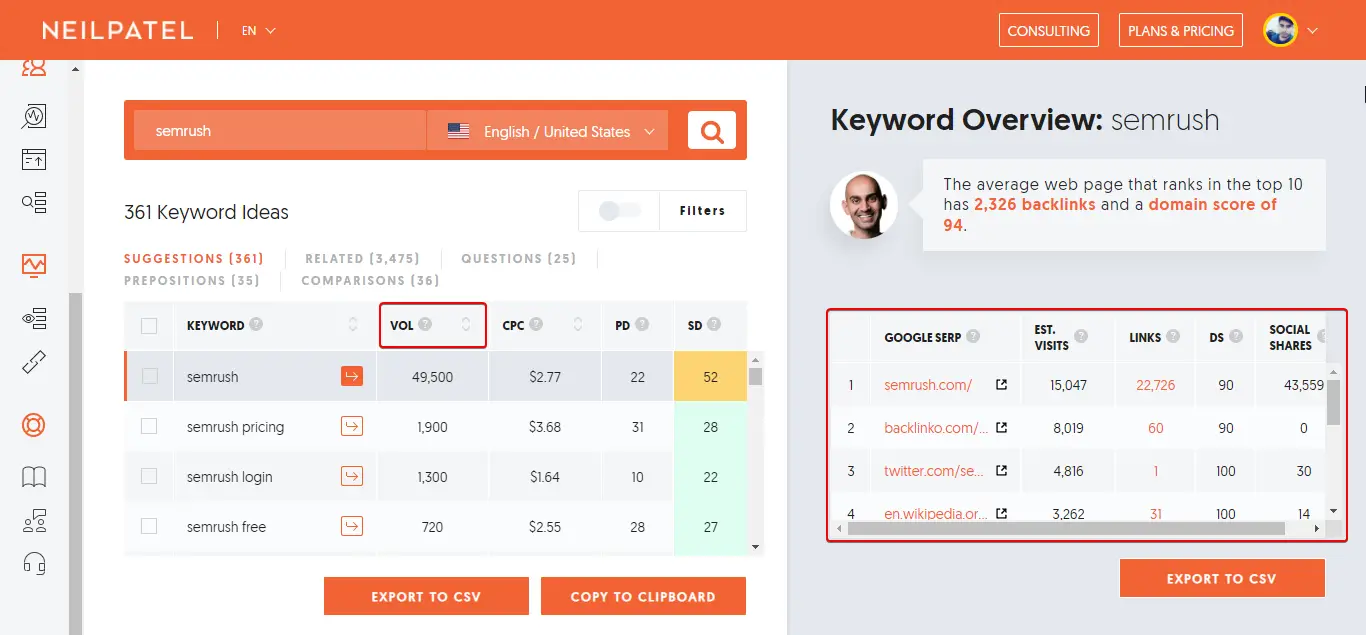This screenshot has width=1366, height=635.
Task: Open the EN language dropdown
Action: pos(258,31)
